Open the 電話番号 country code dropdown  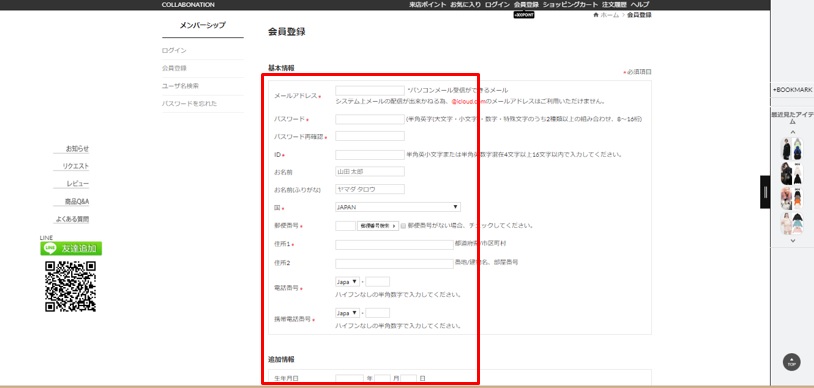[347, 282]
